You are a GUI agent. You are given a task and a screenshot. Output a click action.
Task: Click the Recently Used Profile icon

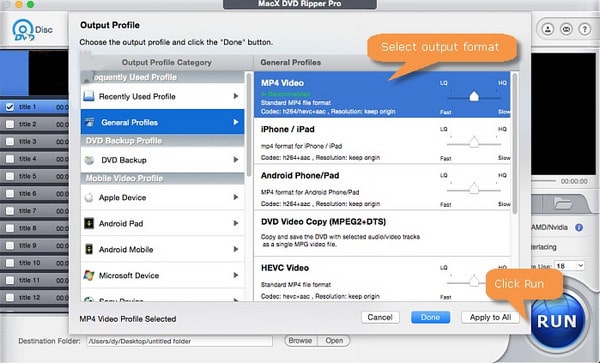89,96
